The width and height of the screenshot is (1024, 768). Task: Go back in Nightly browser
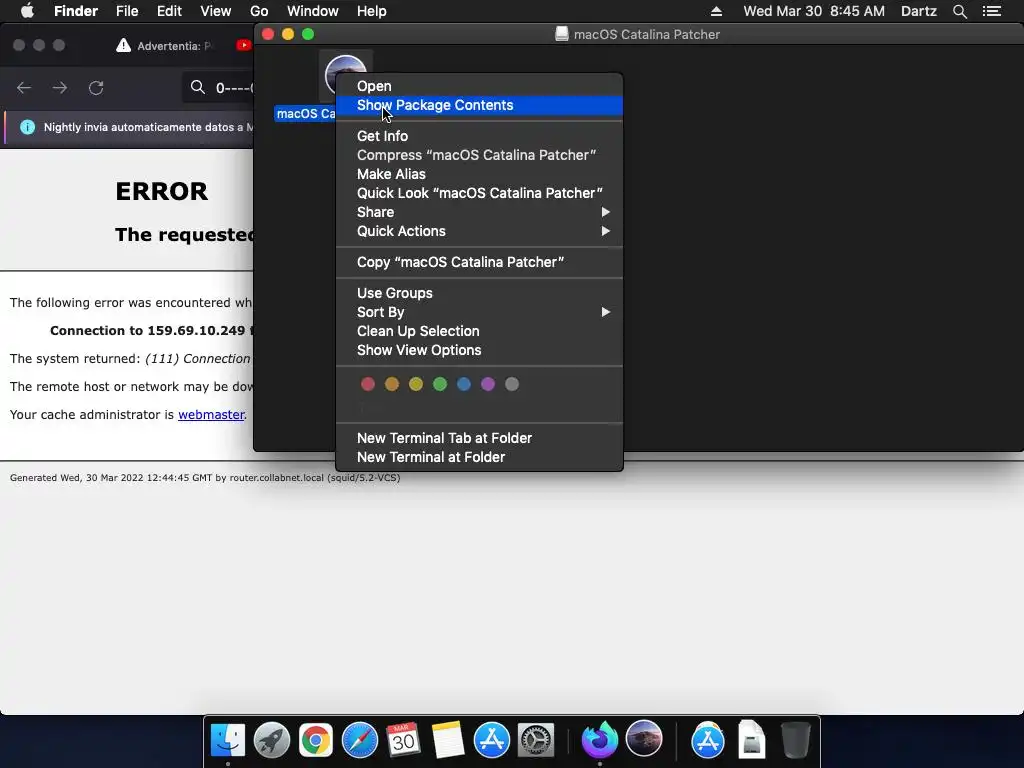24,88
